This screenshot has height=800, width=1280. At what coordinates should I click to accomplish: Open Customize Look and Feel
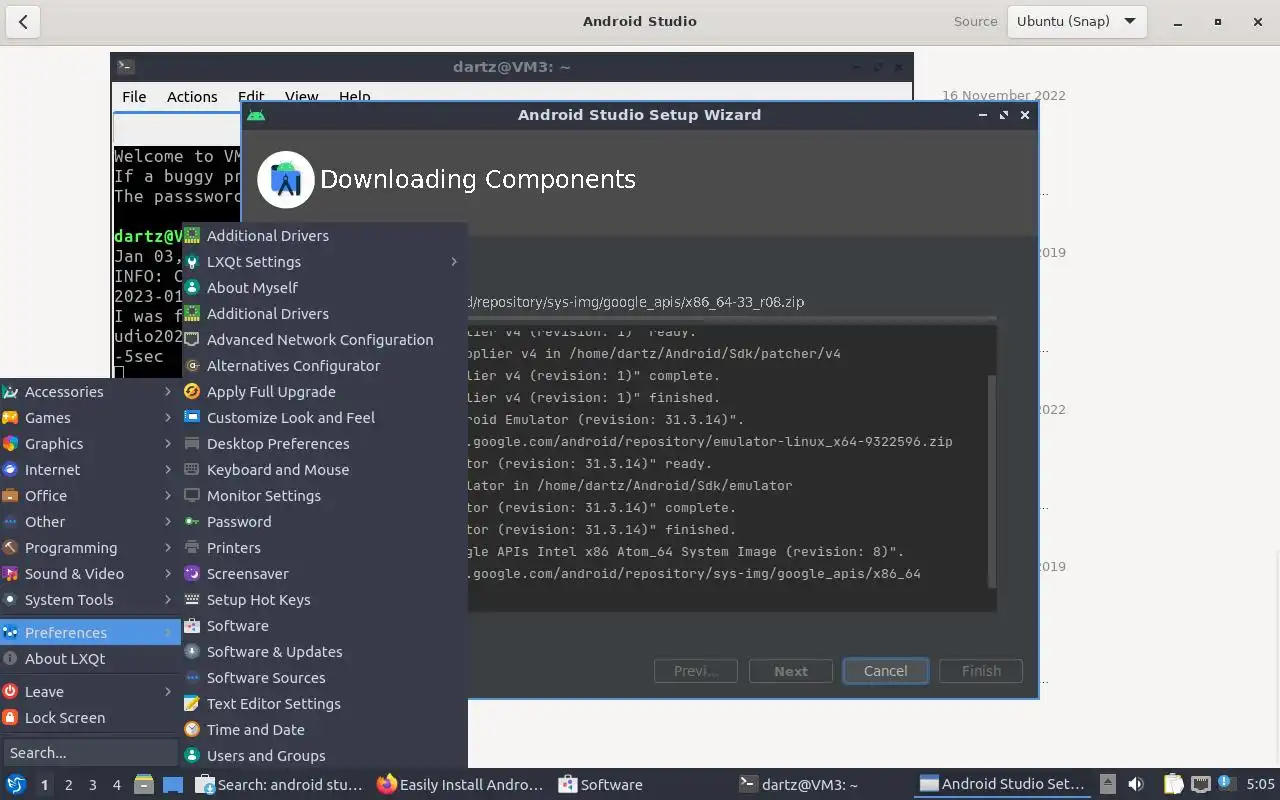[x=324, y=417]
